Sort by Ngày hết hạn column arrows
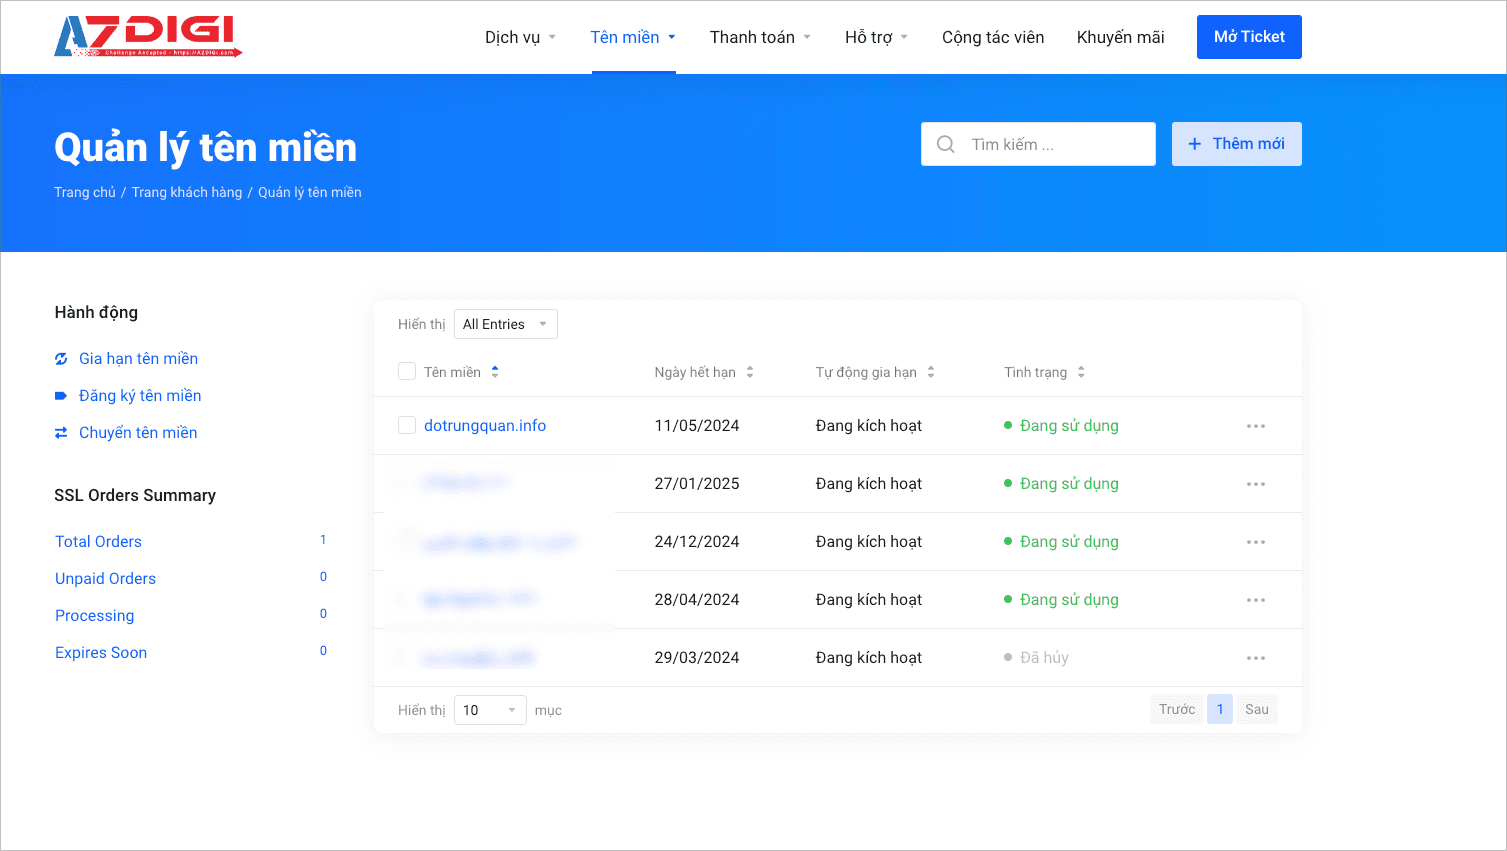1507x851 pixels. point(750,372)
